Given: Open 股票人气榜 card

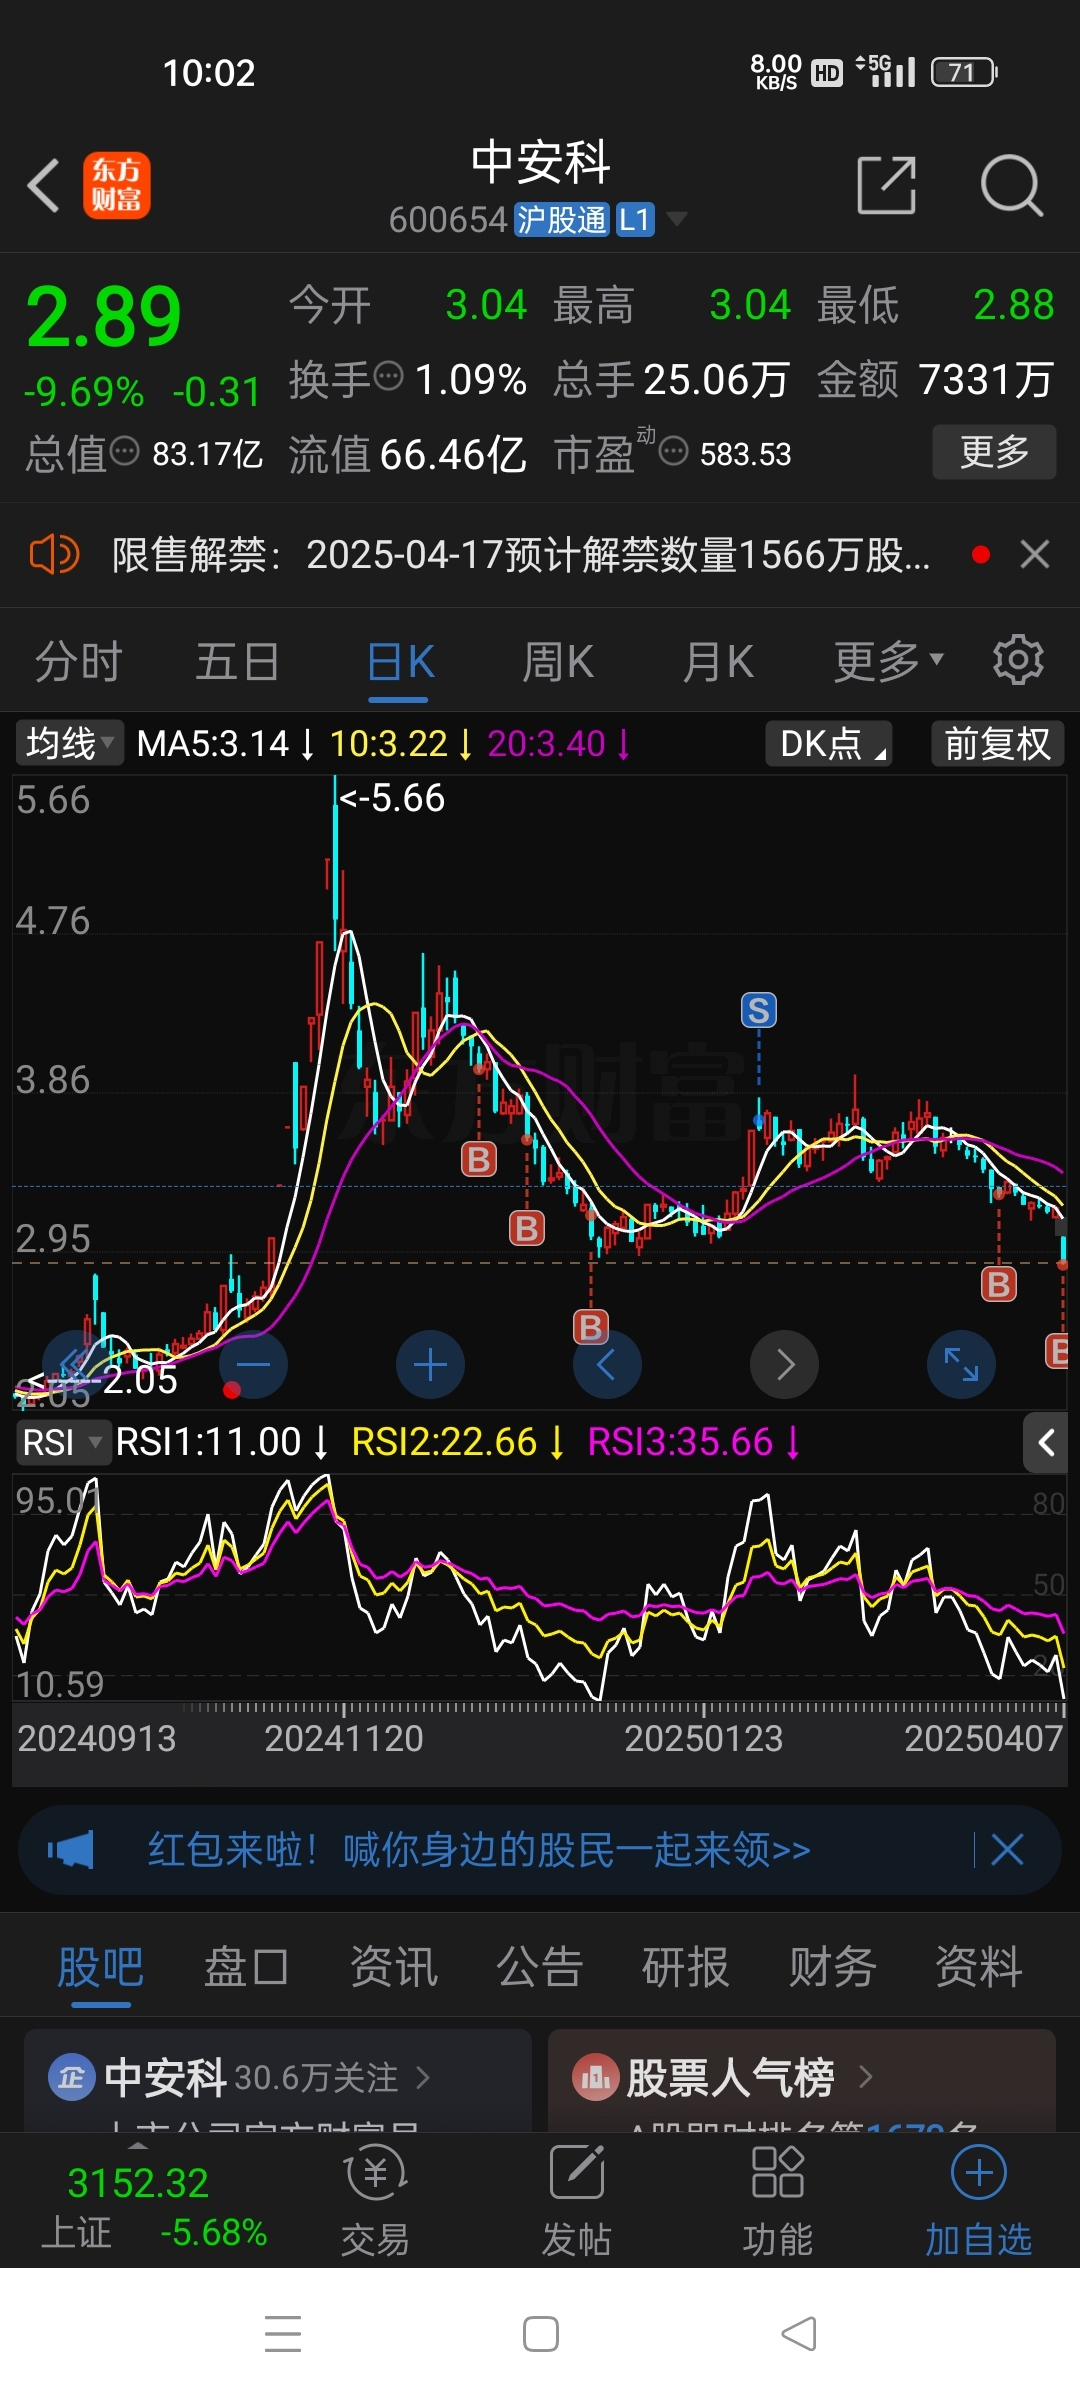Looking at the screenshot, I should 802,2079.
